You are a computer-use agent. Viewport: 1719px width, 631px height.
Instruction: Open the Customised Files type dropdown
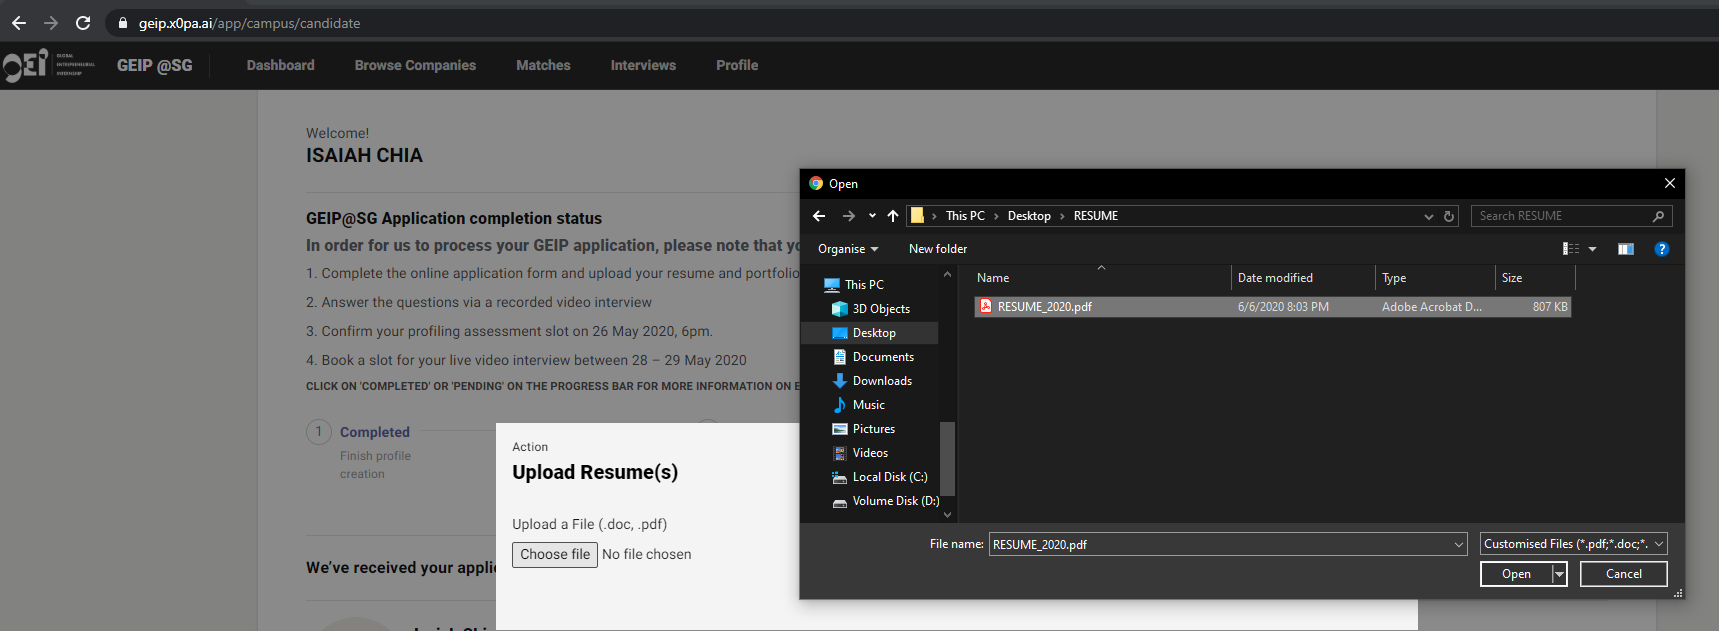coord(1574,544)
